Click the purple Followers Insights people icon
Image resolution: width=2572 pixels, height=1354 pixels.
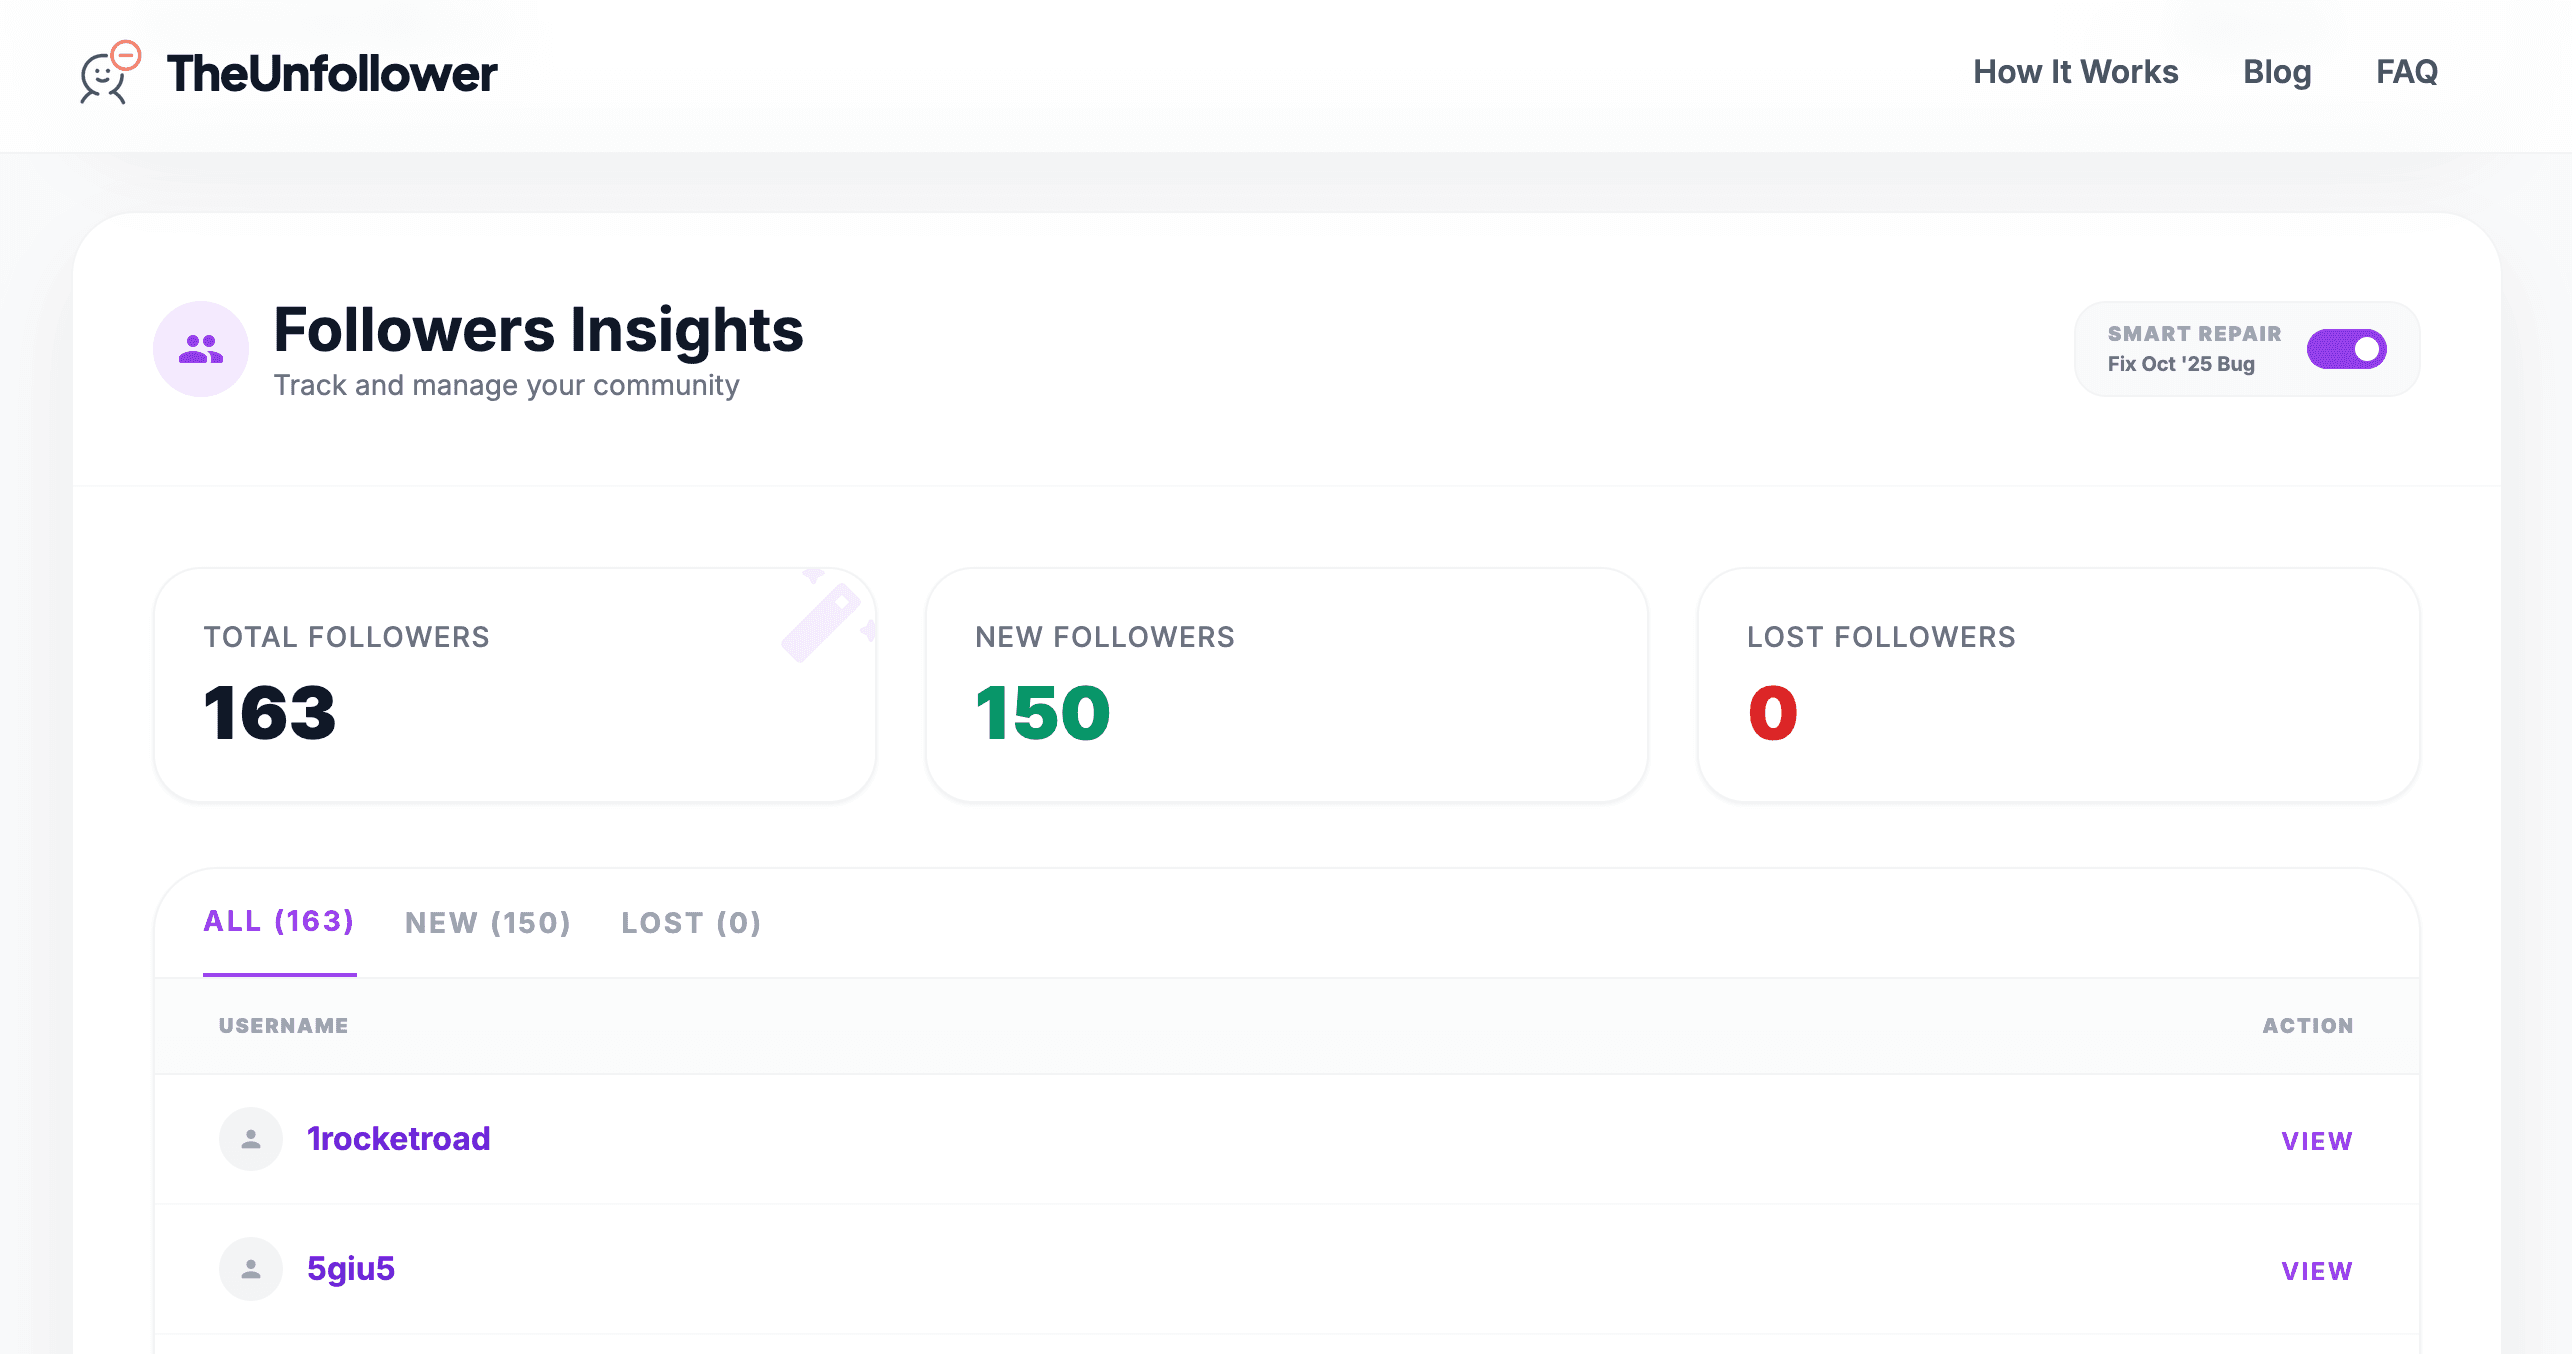(x=200, y=348)
